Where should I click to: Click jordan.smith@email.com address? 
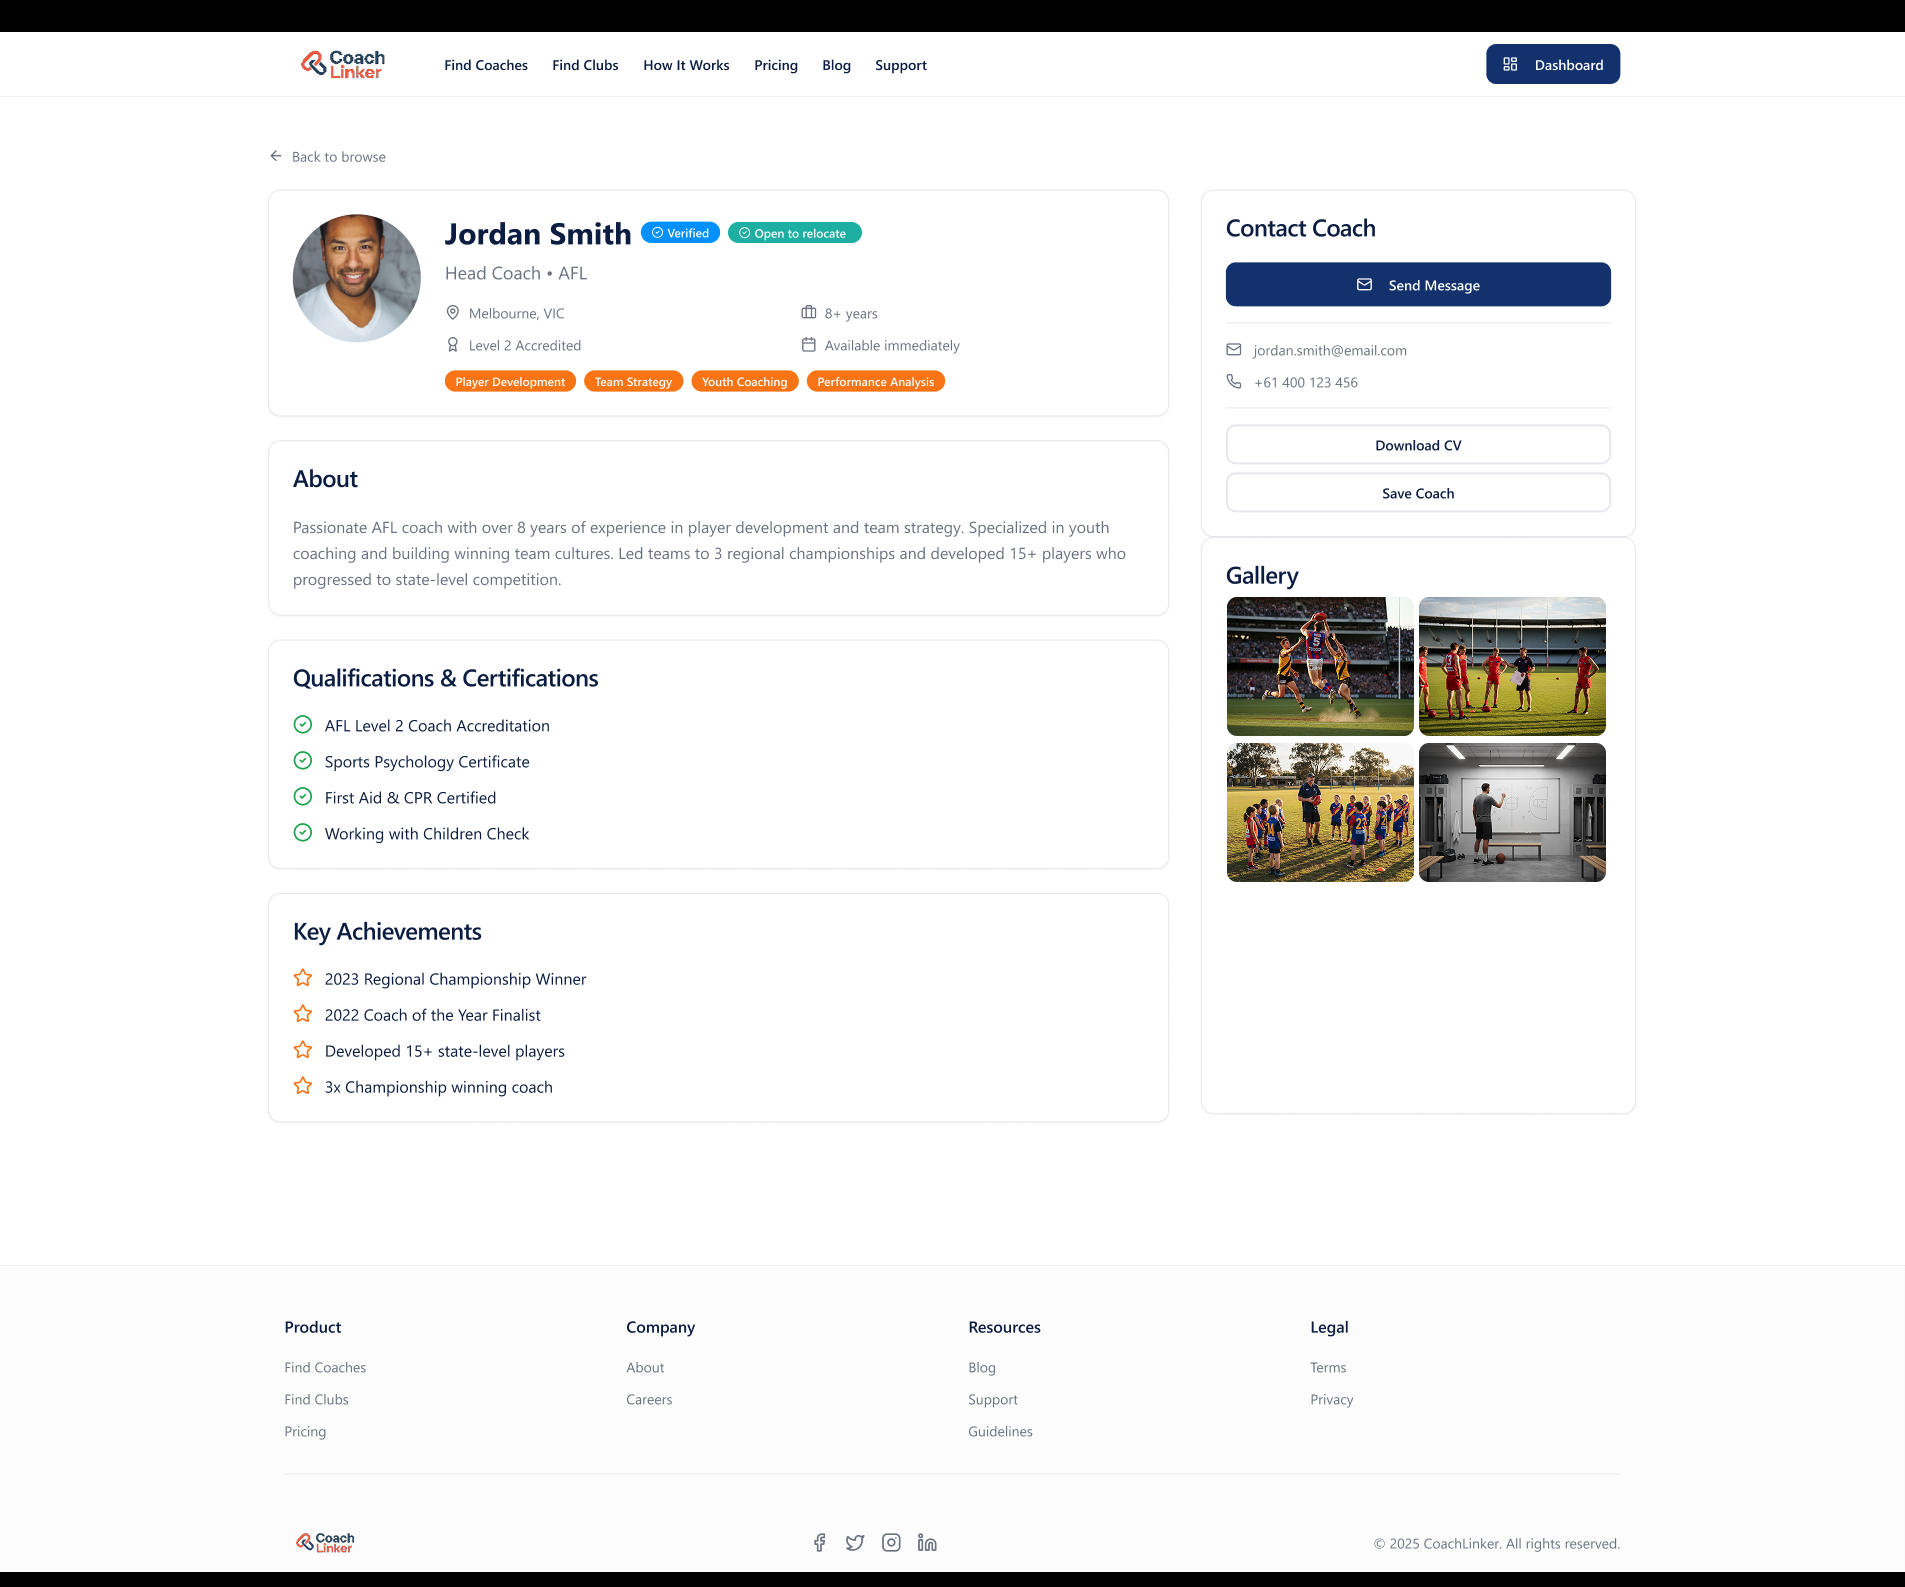(x=1330, y=350)
